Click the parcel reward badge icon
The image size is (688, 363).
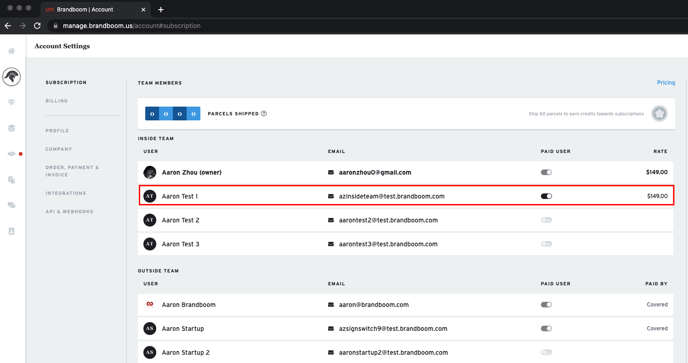tap(659, 114)
